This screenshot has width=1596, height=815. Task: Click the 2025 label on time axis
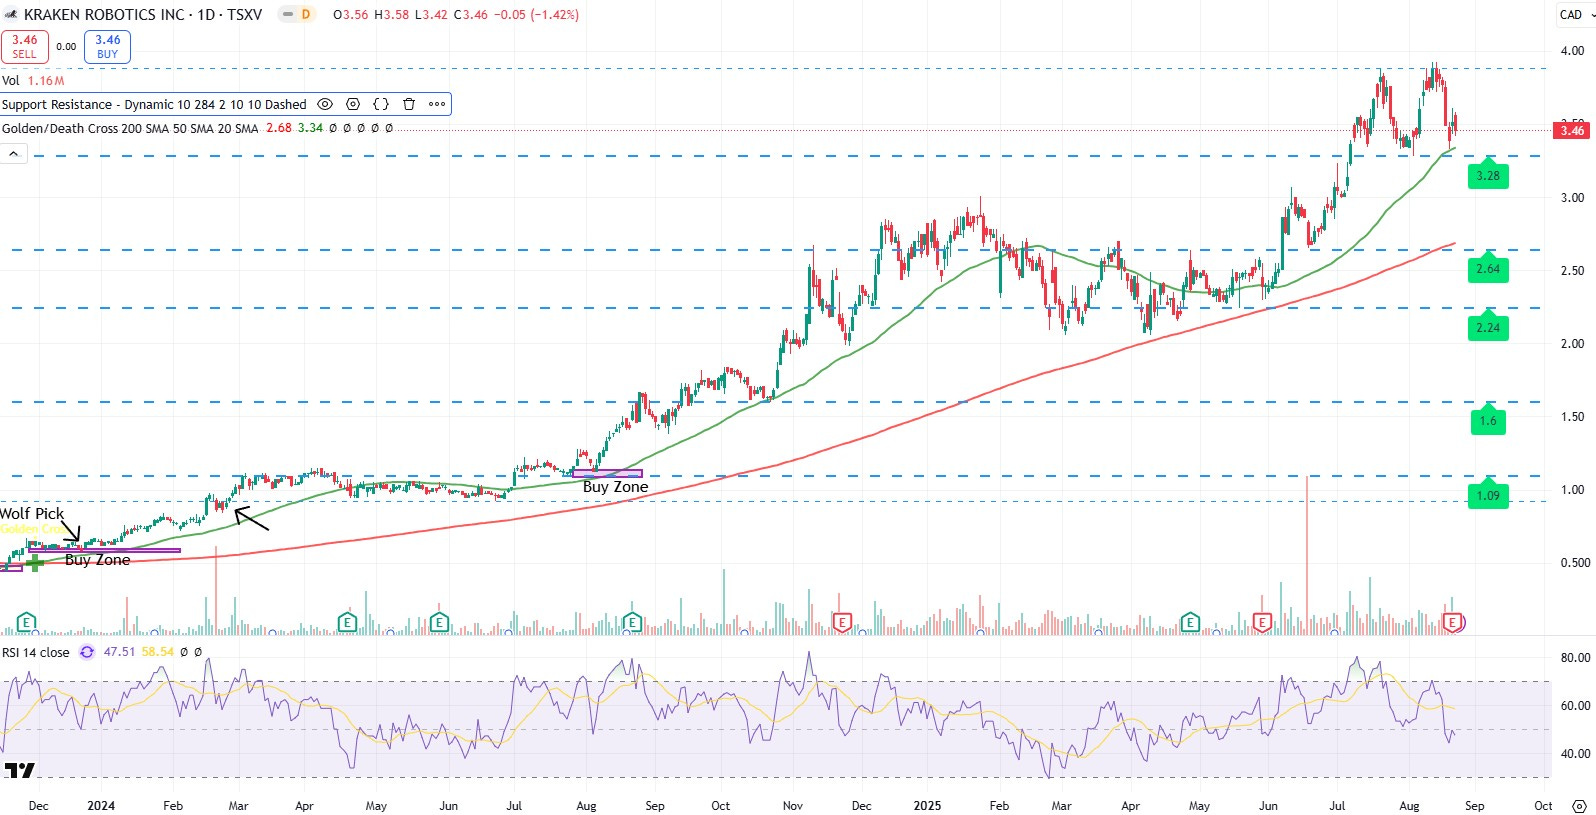coord(927,806)
